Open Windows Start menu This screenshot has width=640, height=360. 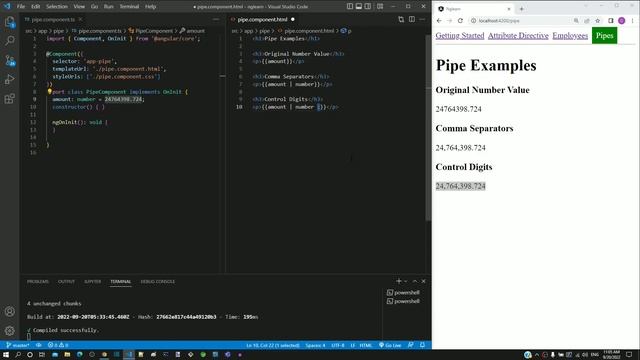pos(6,354)
